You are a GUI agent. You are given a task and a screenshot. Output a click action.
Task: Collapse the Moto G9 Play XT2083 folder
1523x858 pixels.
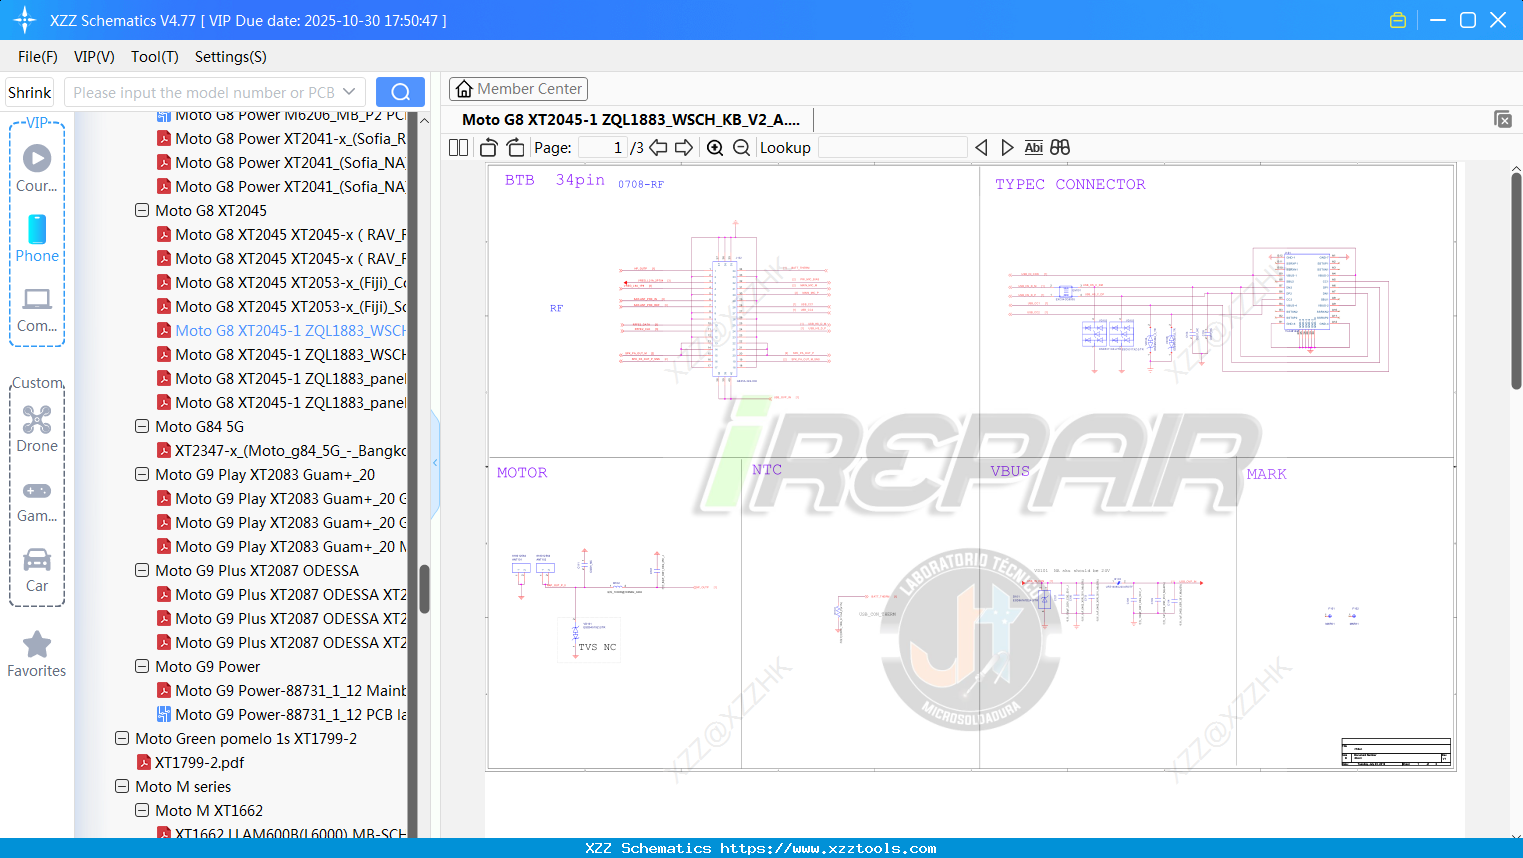[x=142, y=474]
